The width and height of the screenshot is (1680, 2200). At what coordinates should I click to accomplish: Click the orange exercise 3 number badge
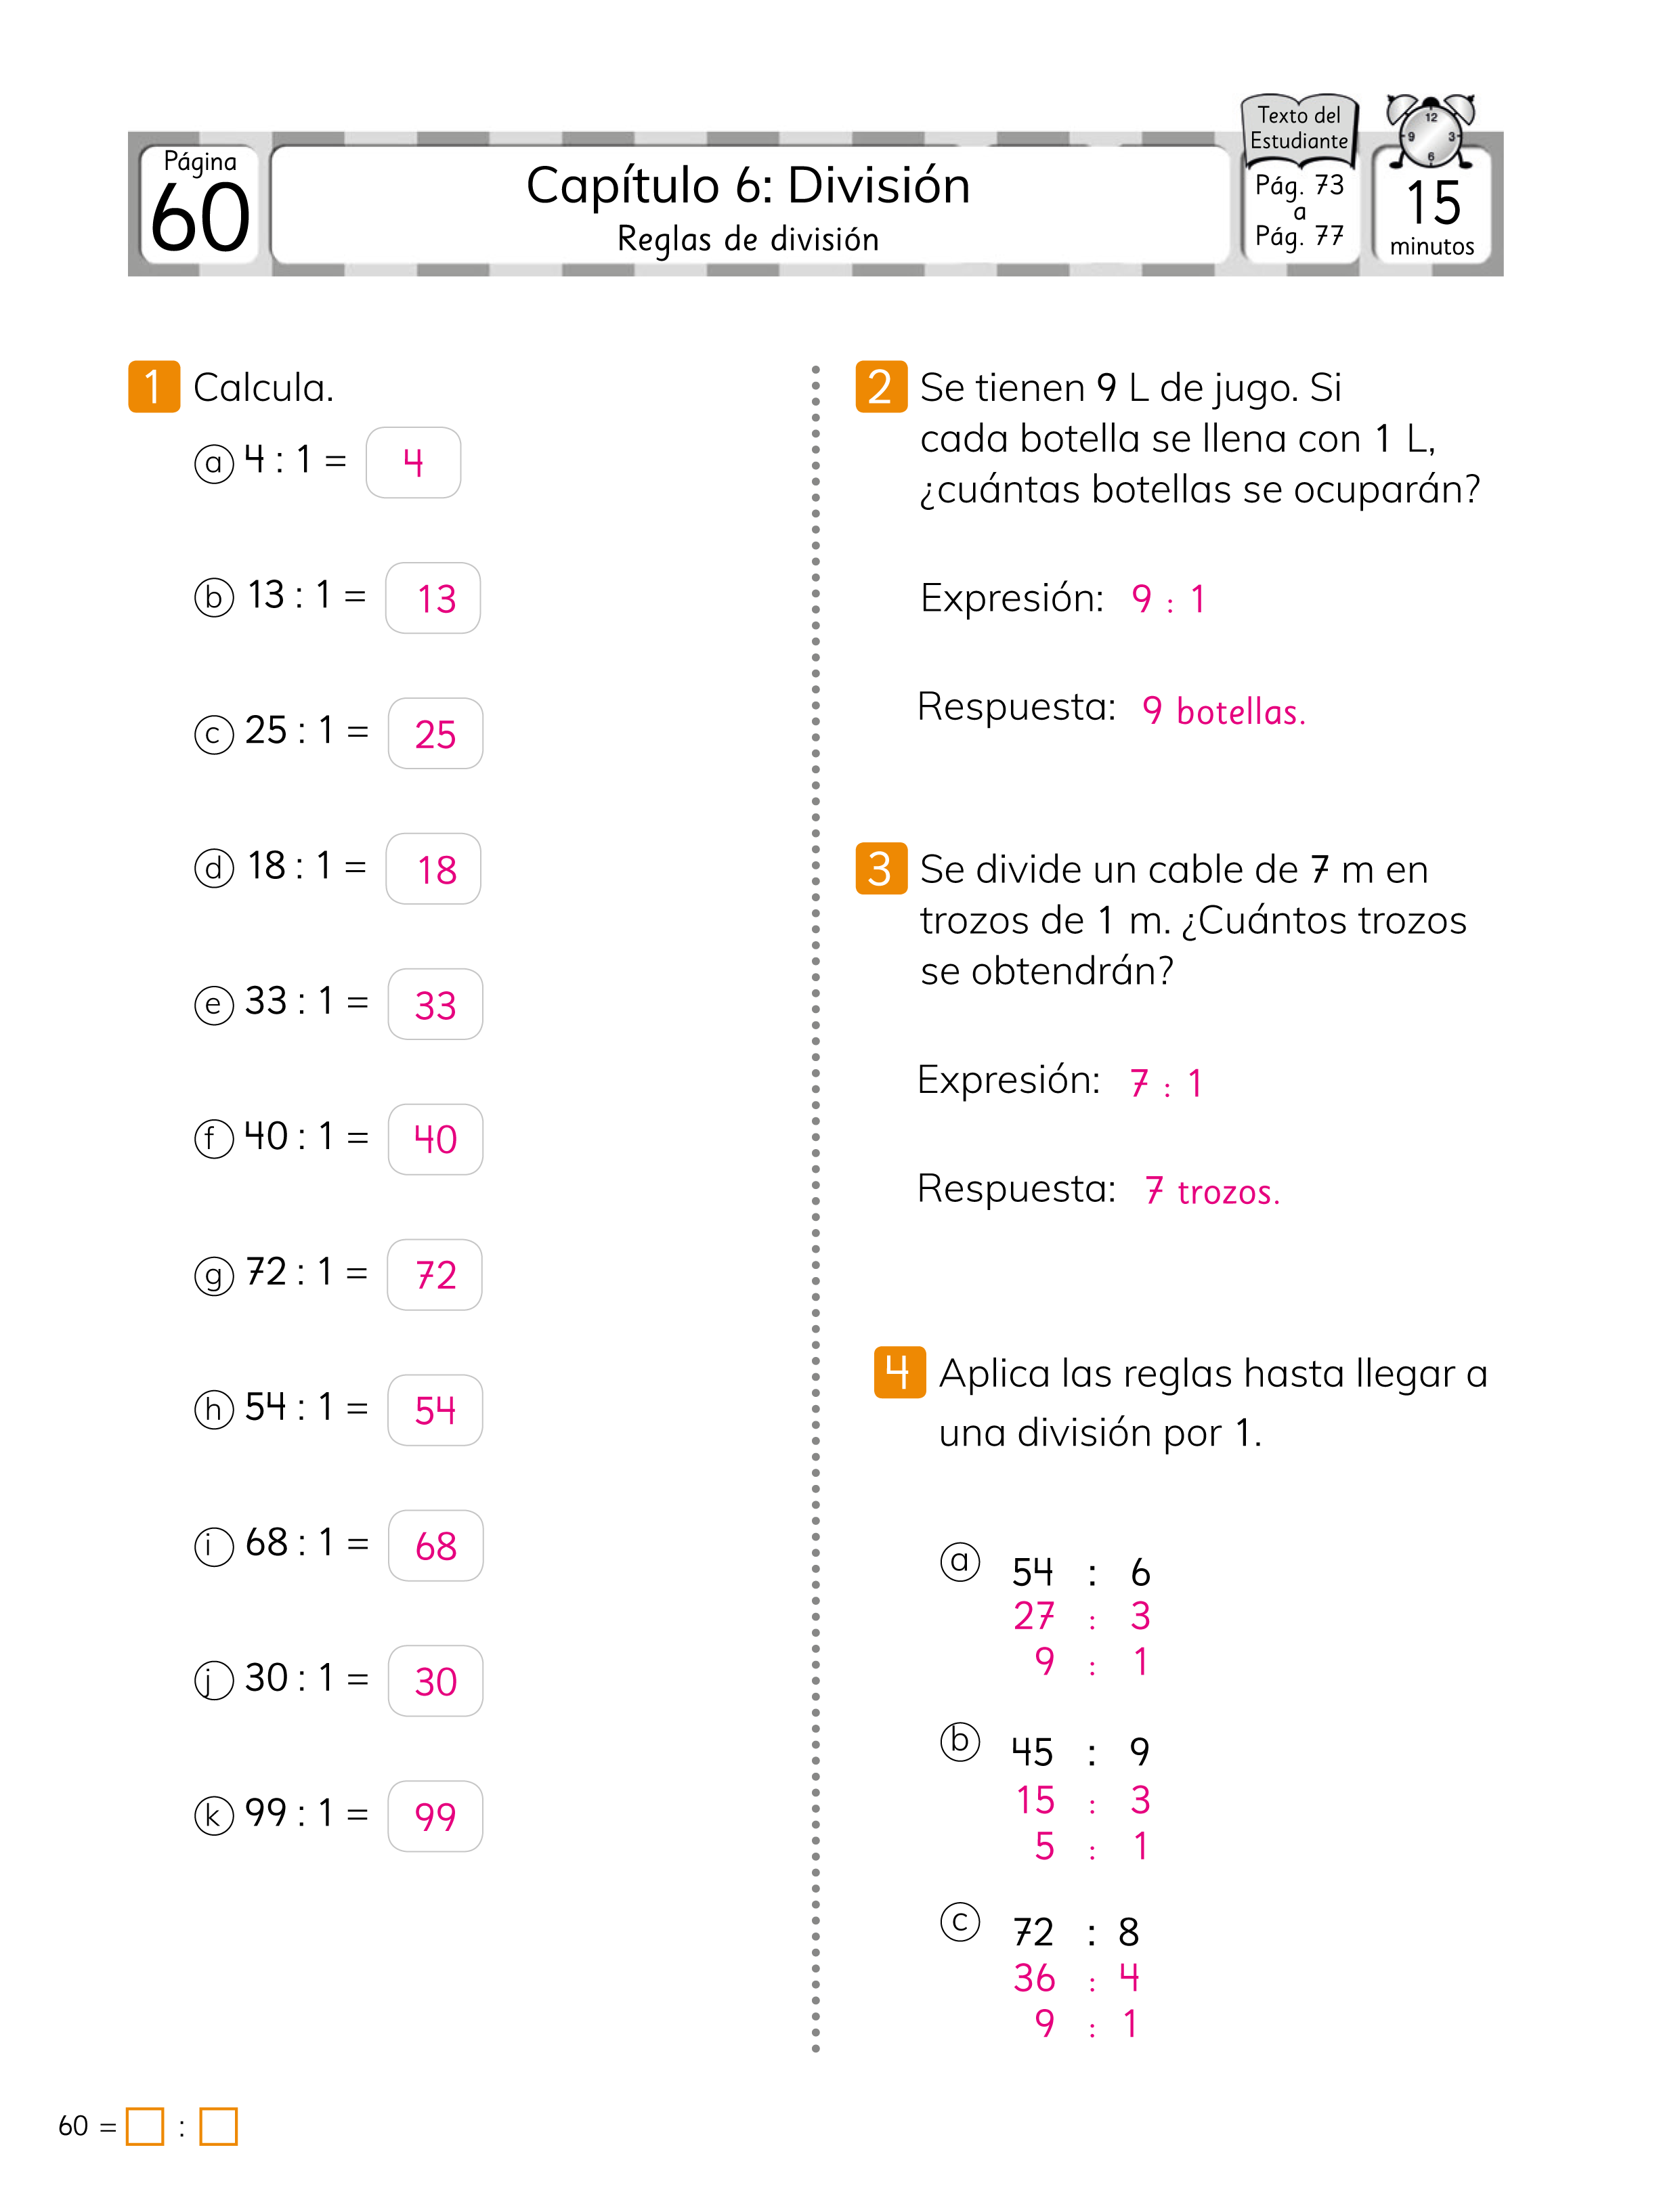click(x=881, y=868)
